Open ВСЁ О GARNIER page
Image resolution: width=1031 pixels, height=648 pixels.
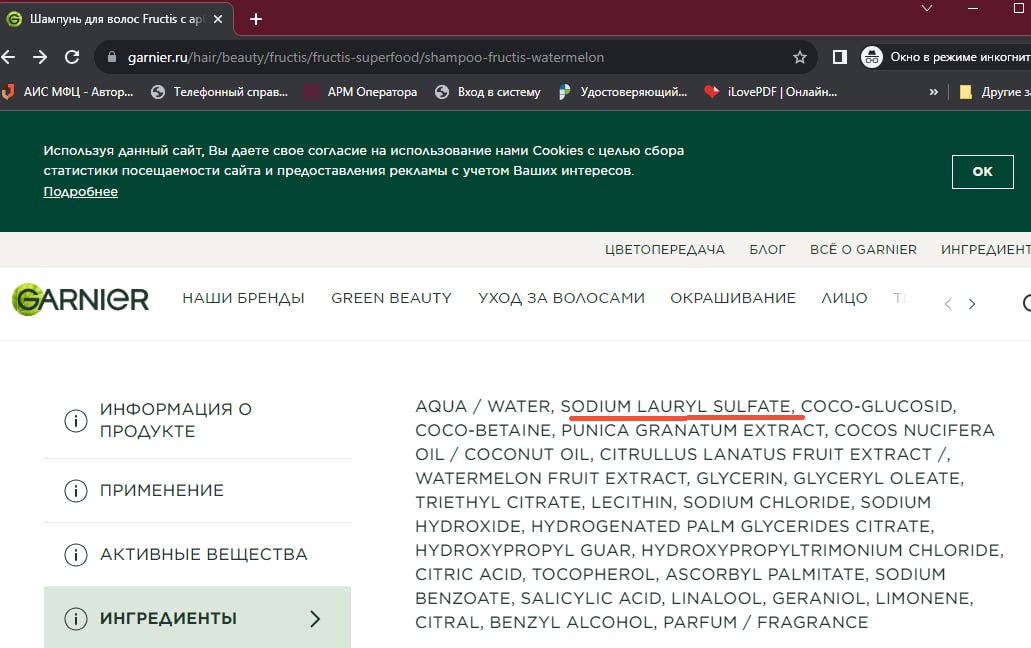pyautogui.click(x=863, y=250)
